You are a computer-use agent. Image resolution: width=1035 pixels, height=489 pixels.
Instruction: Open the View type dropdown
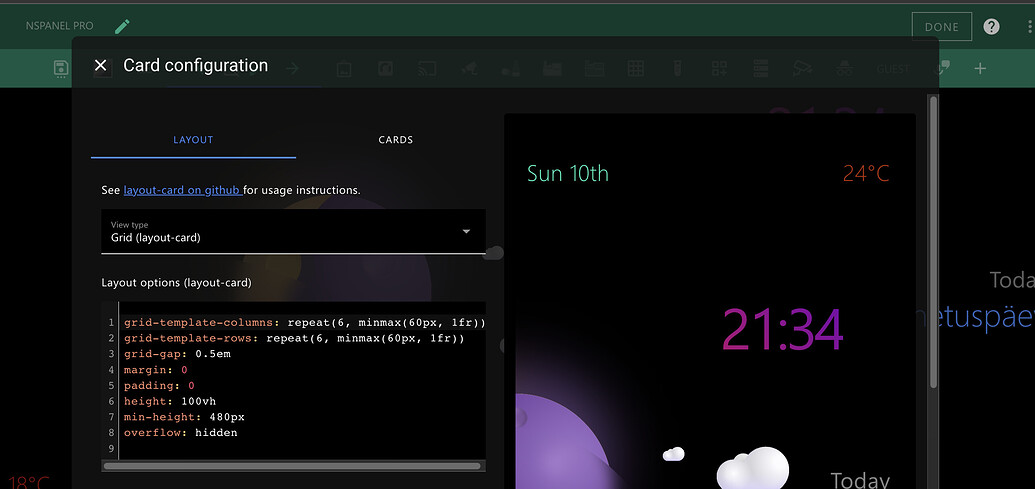[x=293, y=231]
